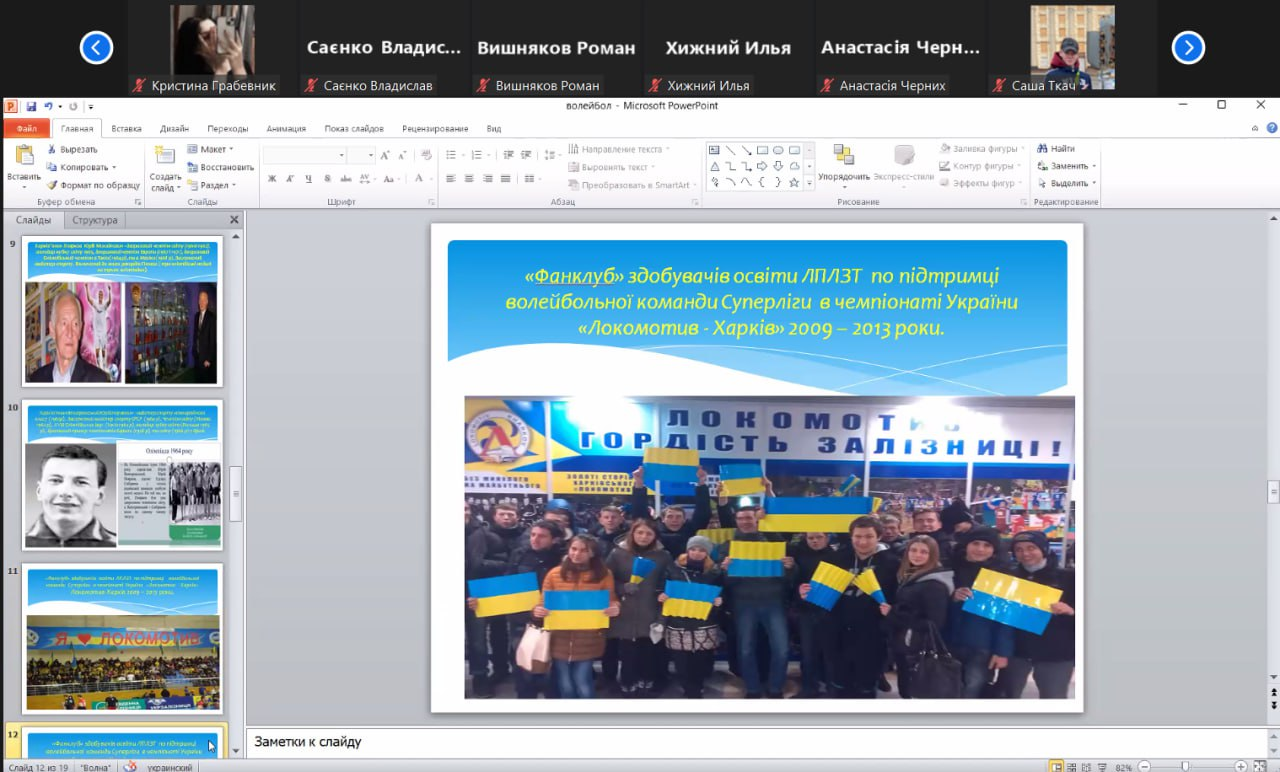Open the Section (Раздел) dropdown

211,185
